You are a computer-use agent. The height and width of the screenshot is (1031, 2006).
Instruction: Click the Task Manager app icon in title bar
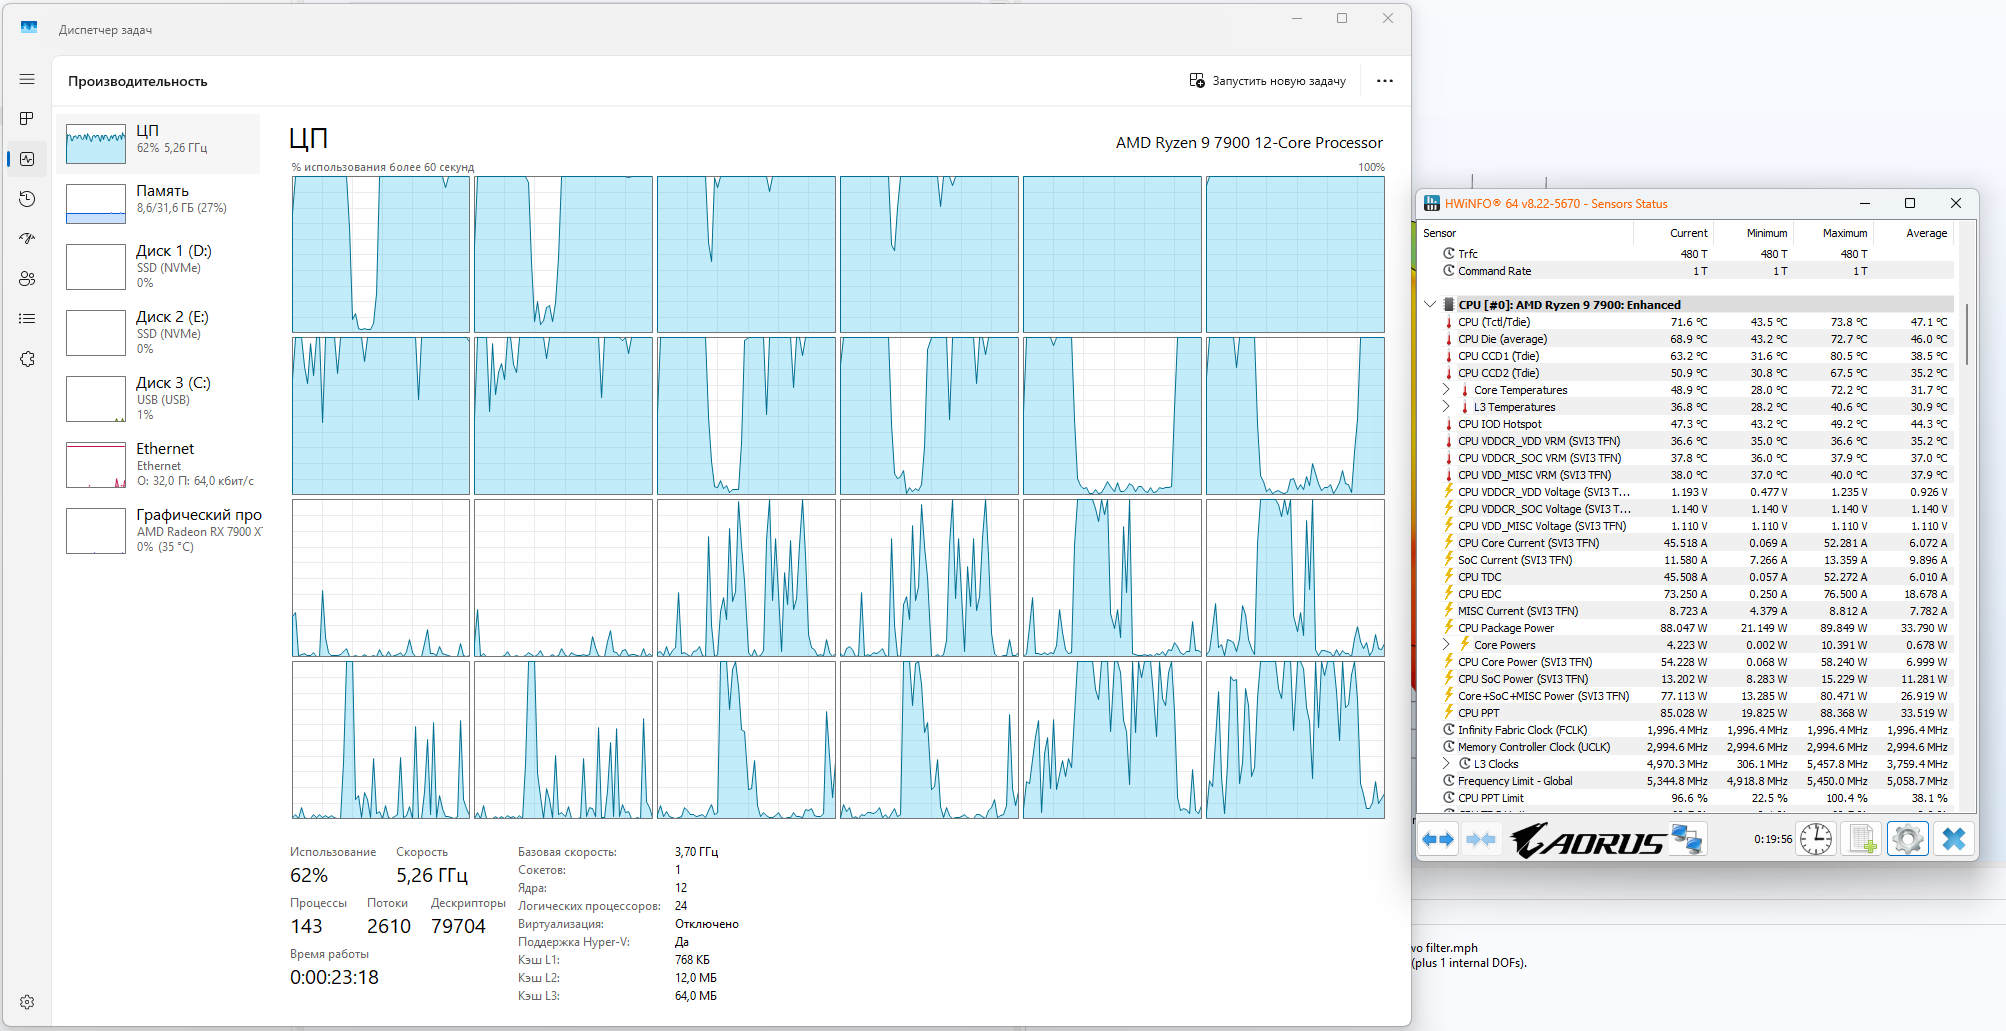tap(29, 28)
